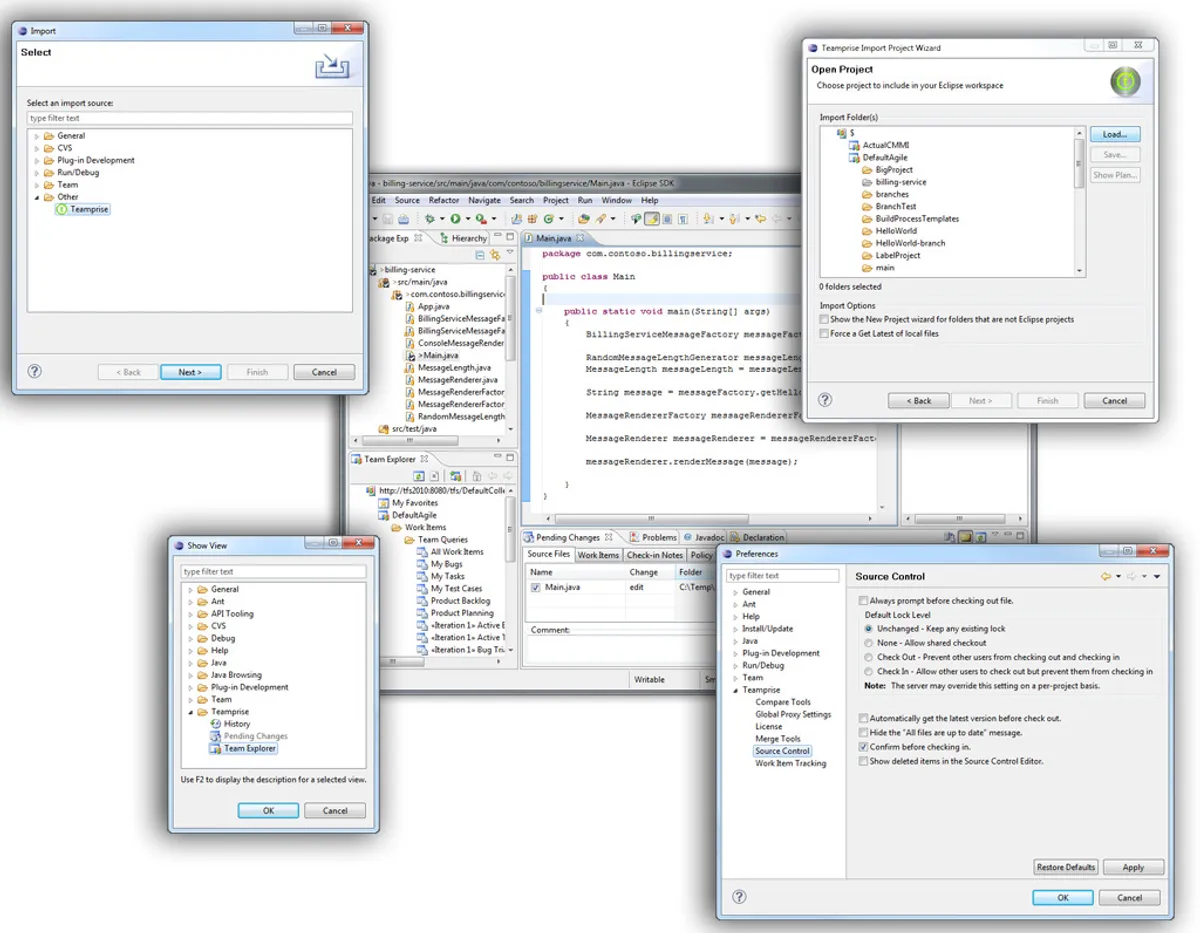Image resolution: width=1200 pixels, height=933 pixels.
Task: Expand the General node in Import dialog
Action: tap(37, 136)
